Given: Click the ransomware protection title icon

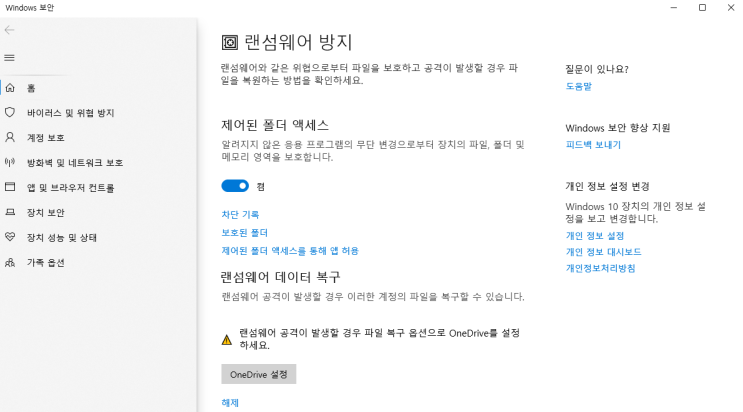Looking at the screenshot, I should pos(230,42).
